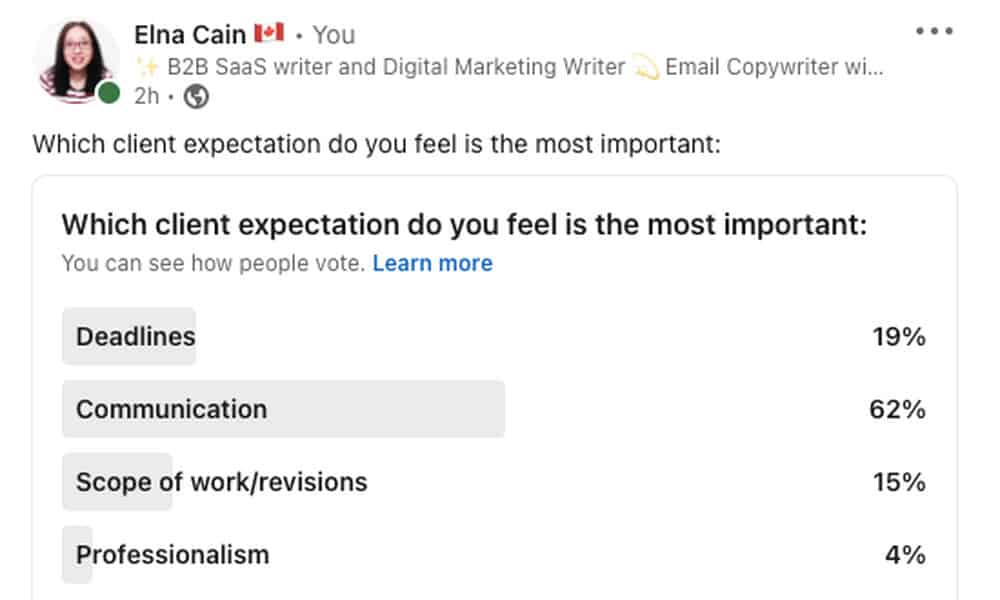Click the shooting star emoji in headline
The width and height of the screenshot is (1000, 600).
click(x=646, y=67)
